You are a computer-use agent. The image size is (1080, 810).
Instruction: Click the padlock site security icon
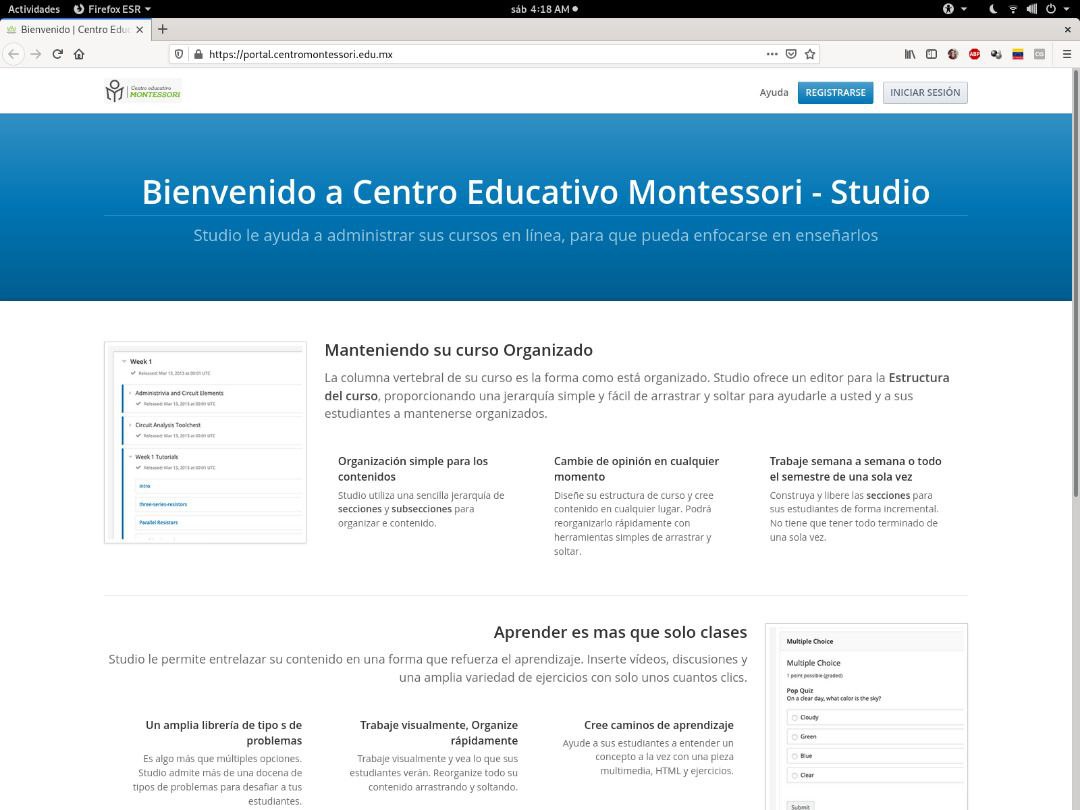tap(198, 54)
